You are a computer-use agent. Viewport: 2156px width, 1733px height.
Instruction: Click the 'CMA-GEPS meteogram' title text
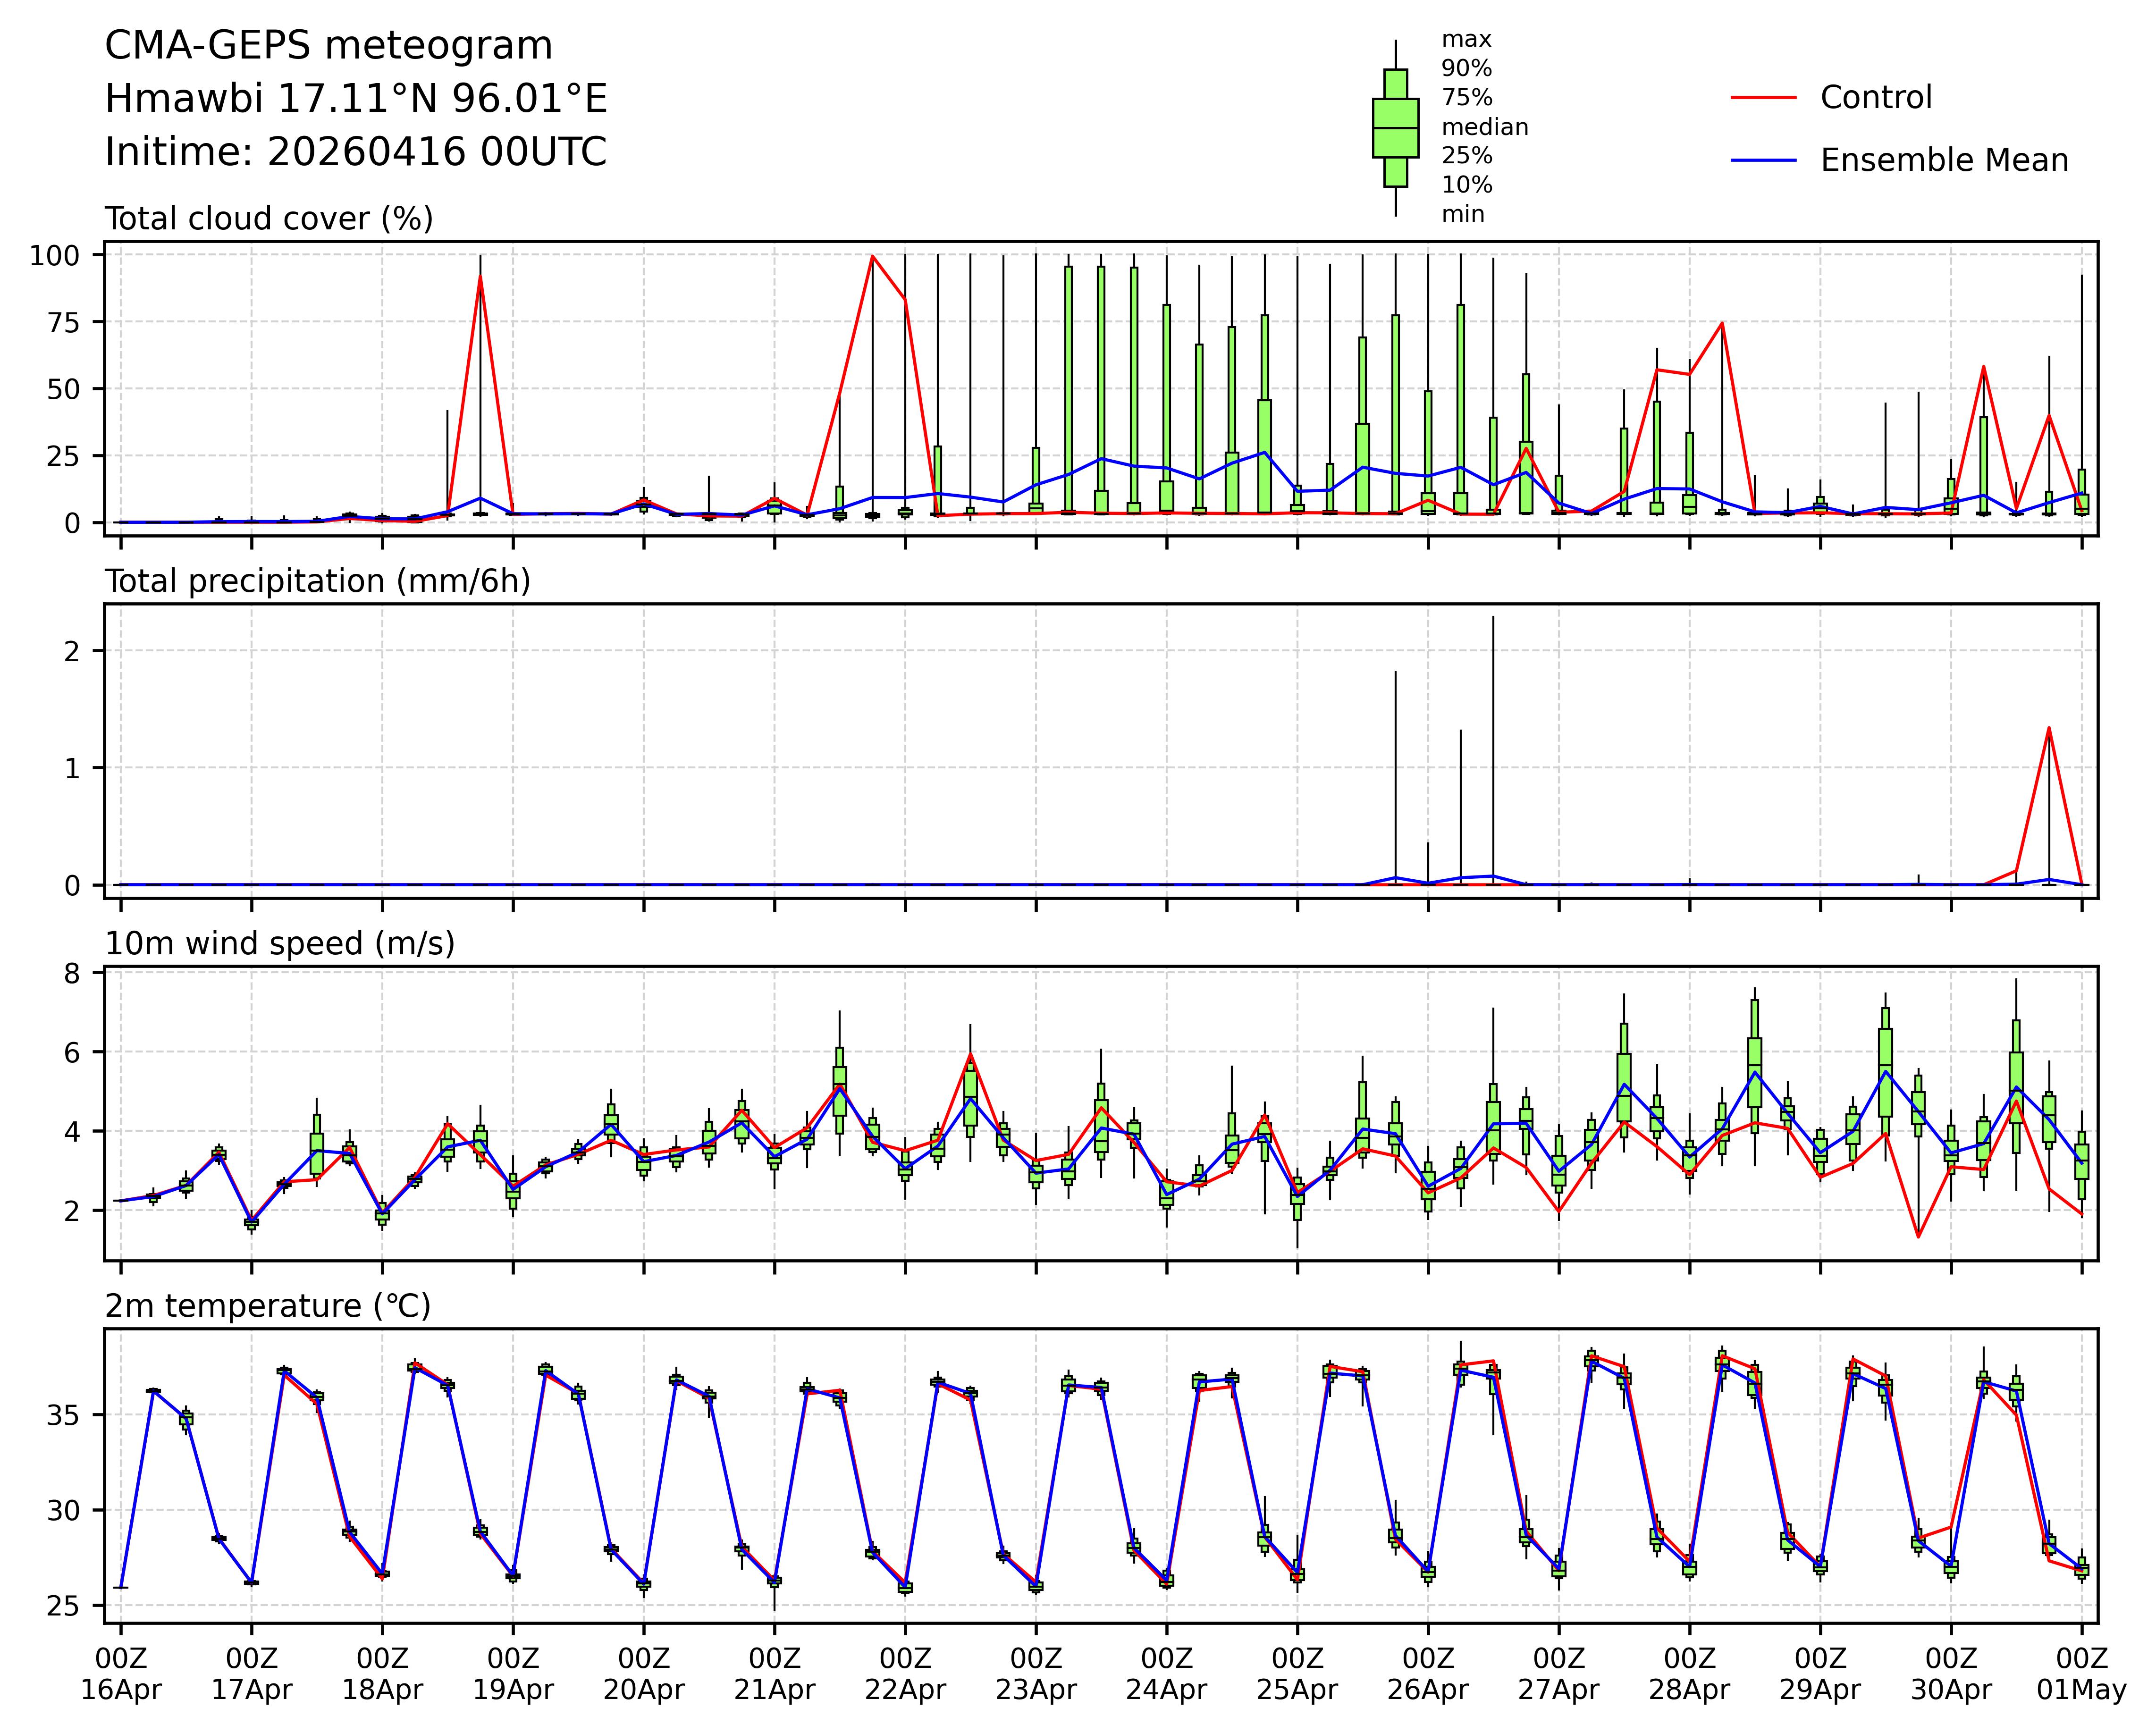328,46
